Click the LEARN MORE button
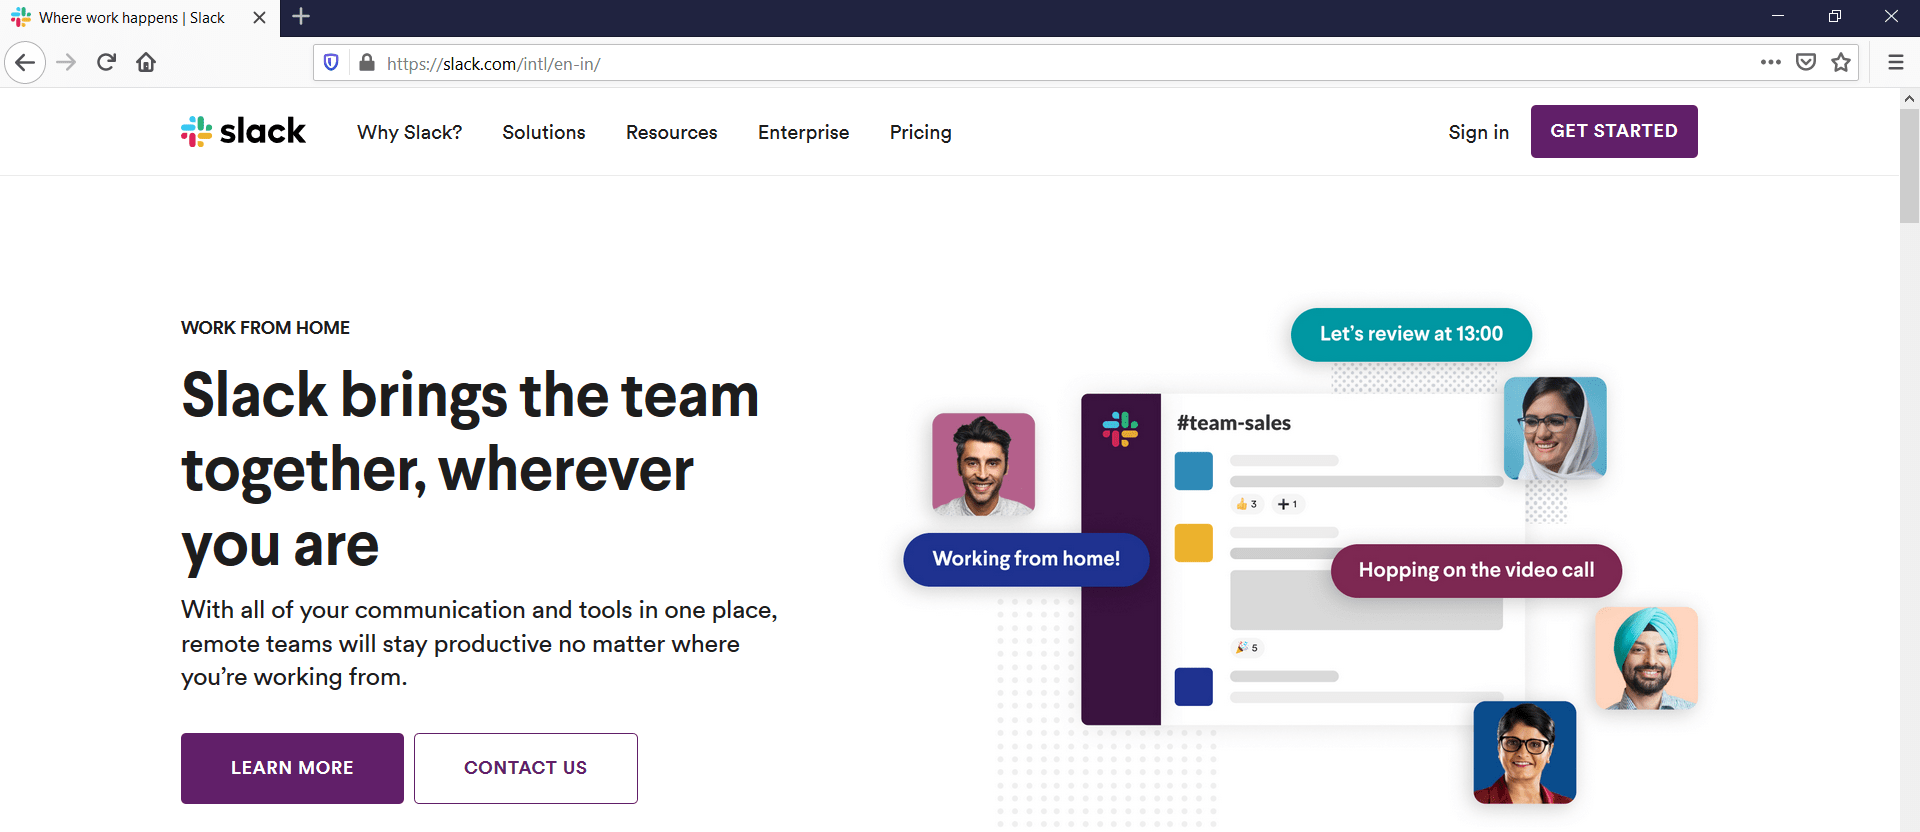Screen dimensions: 1920x832 tap(292, 768)
